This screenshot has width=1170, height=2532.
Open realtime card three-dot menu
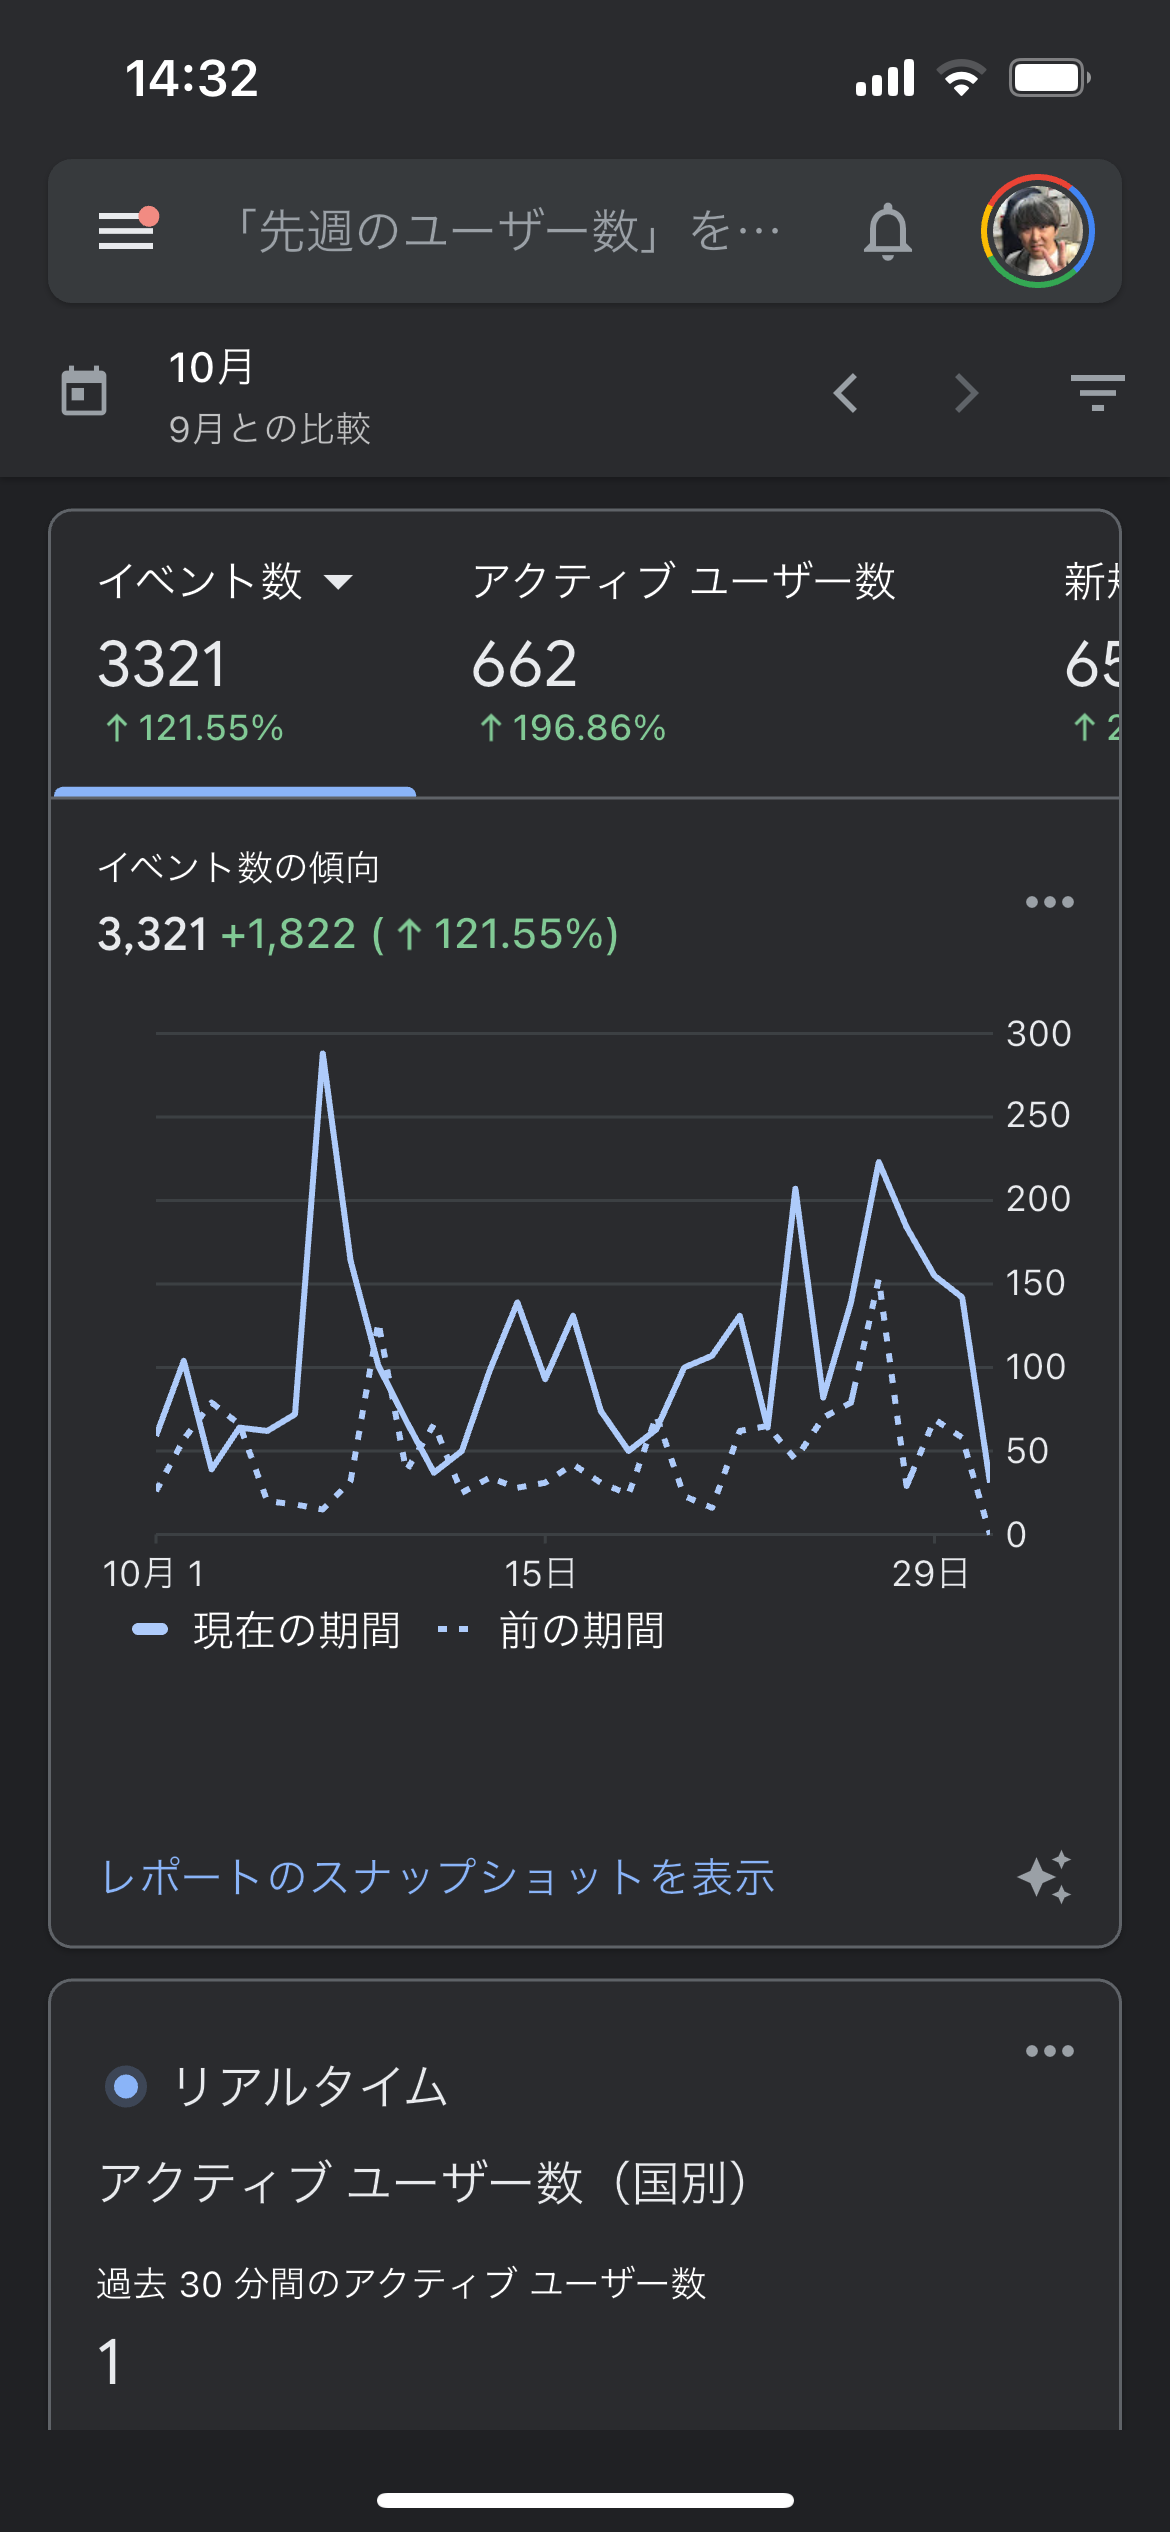tap(1049, 2051)
